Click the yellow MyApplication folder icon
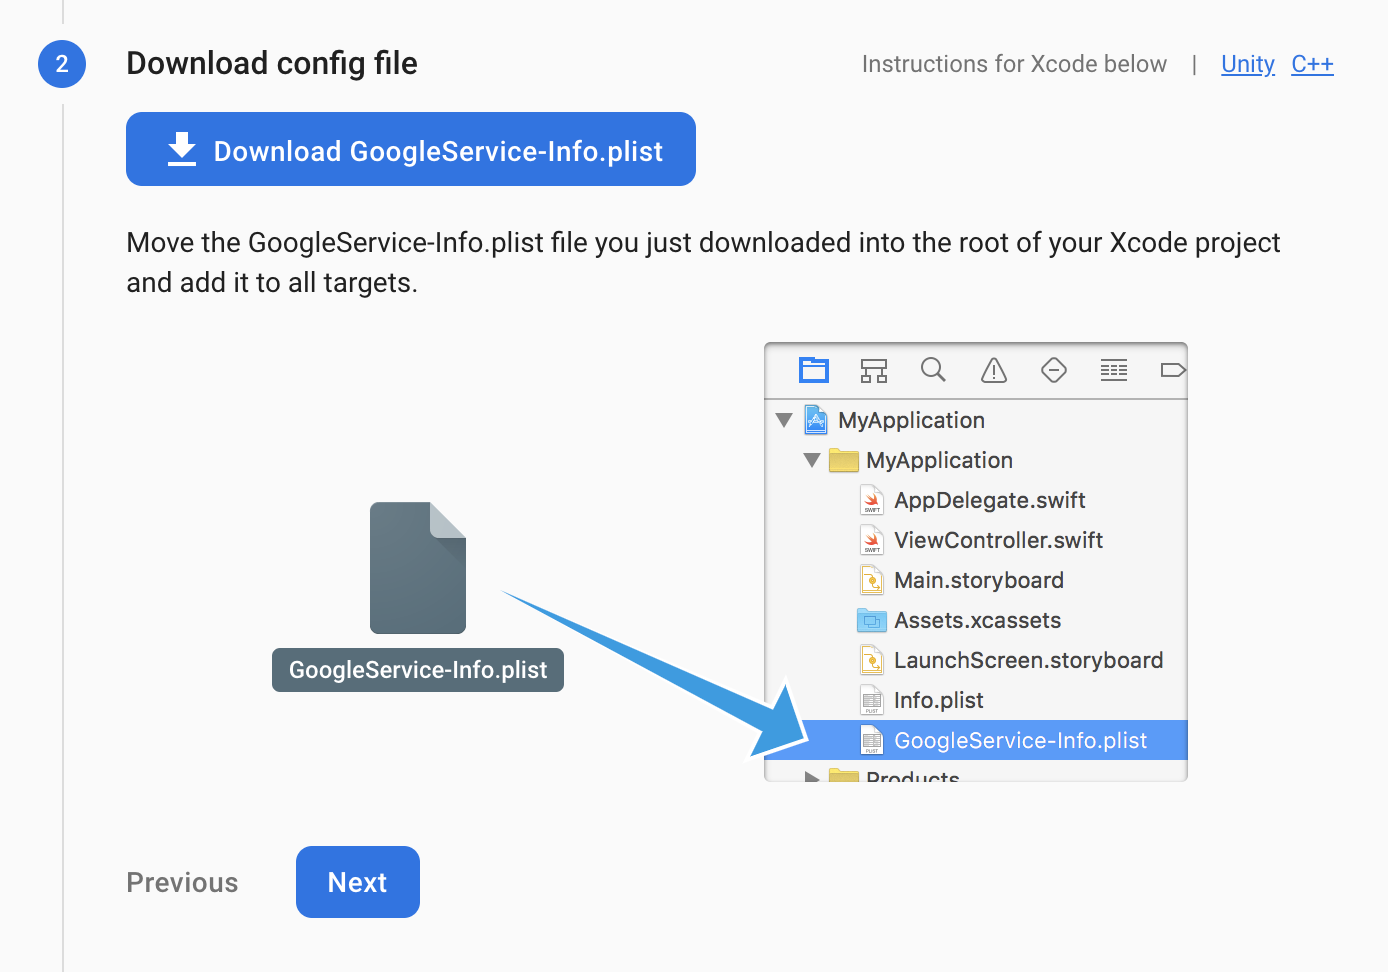The image size is (1388, 972). click(844, 460)
